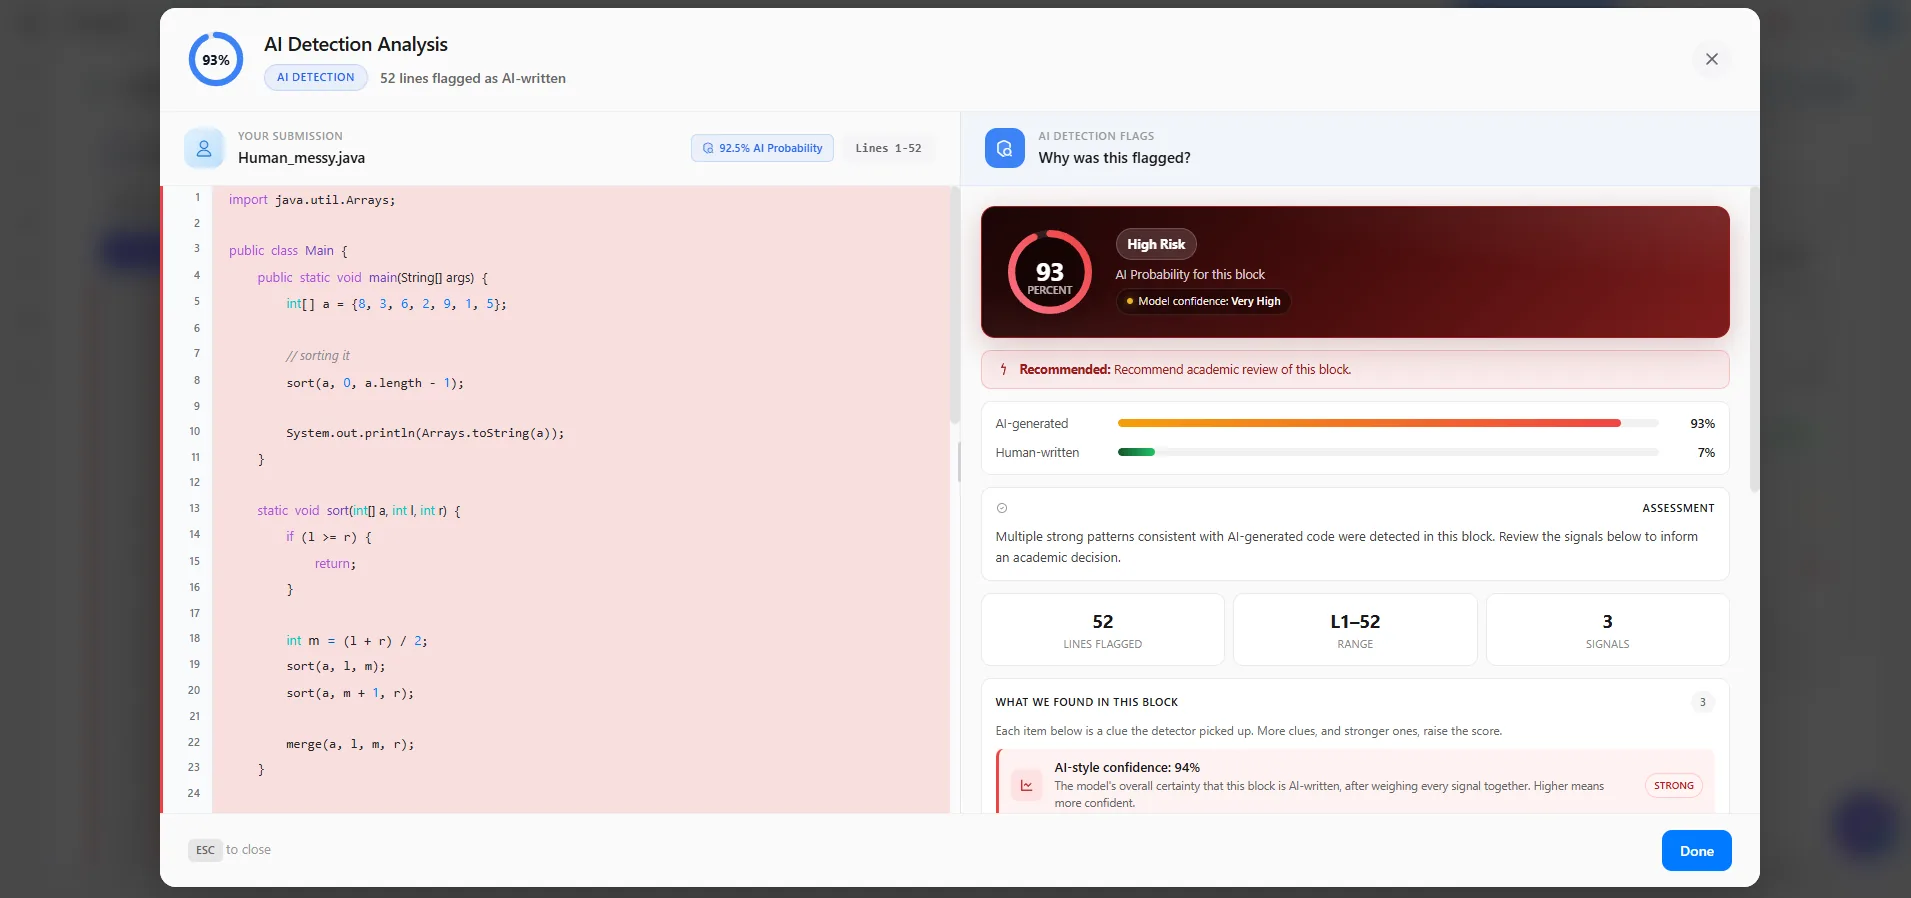Click the ESC key hint
Viewport: 1911px width, 898px height.
205,850
